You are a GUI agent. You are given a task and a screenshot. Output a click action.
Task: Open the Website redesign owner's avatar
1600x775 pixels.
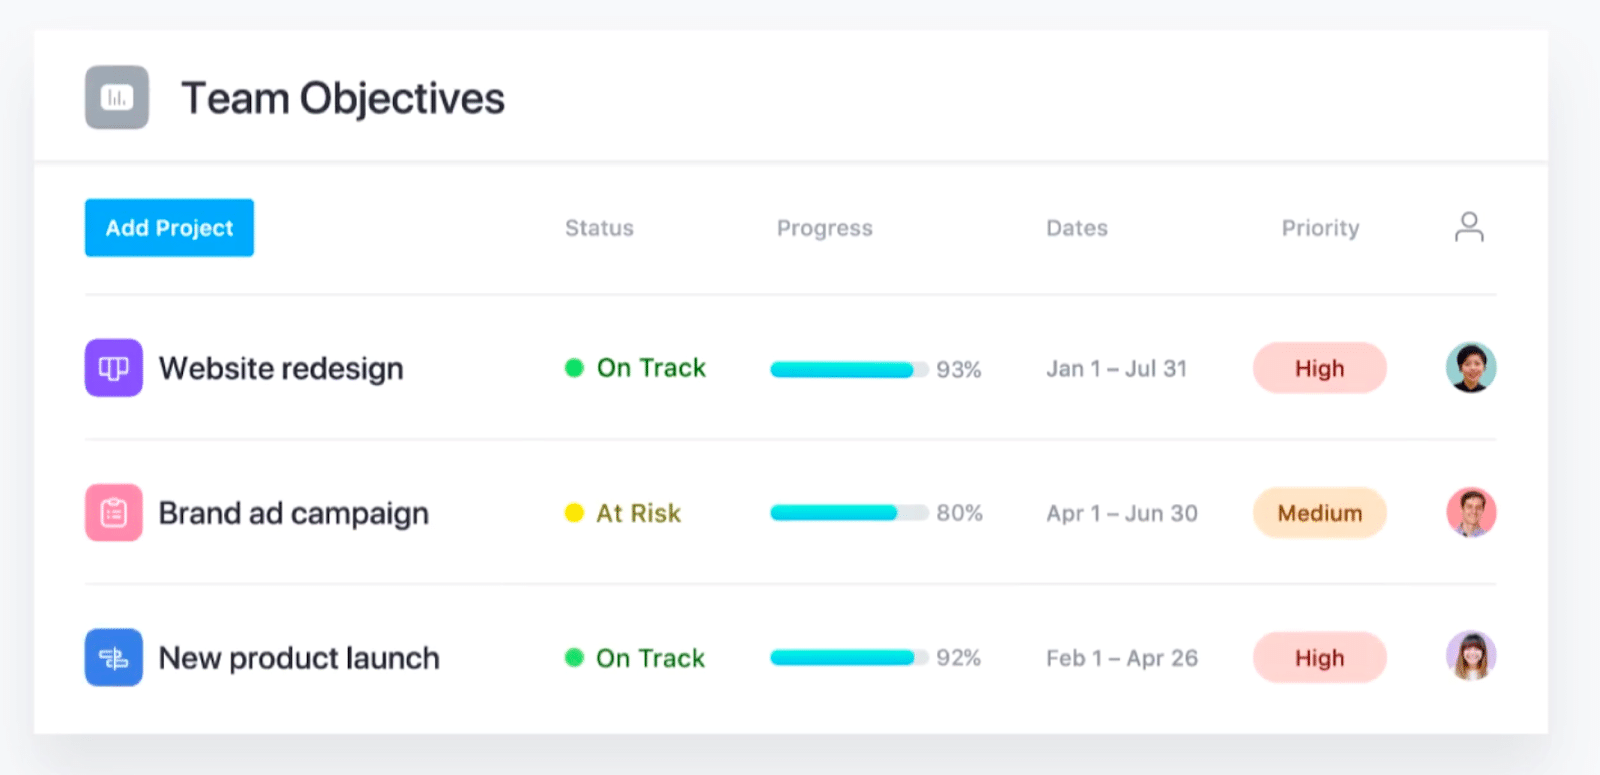[x=1471, y=367]
